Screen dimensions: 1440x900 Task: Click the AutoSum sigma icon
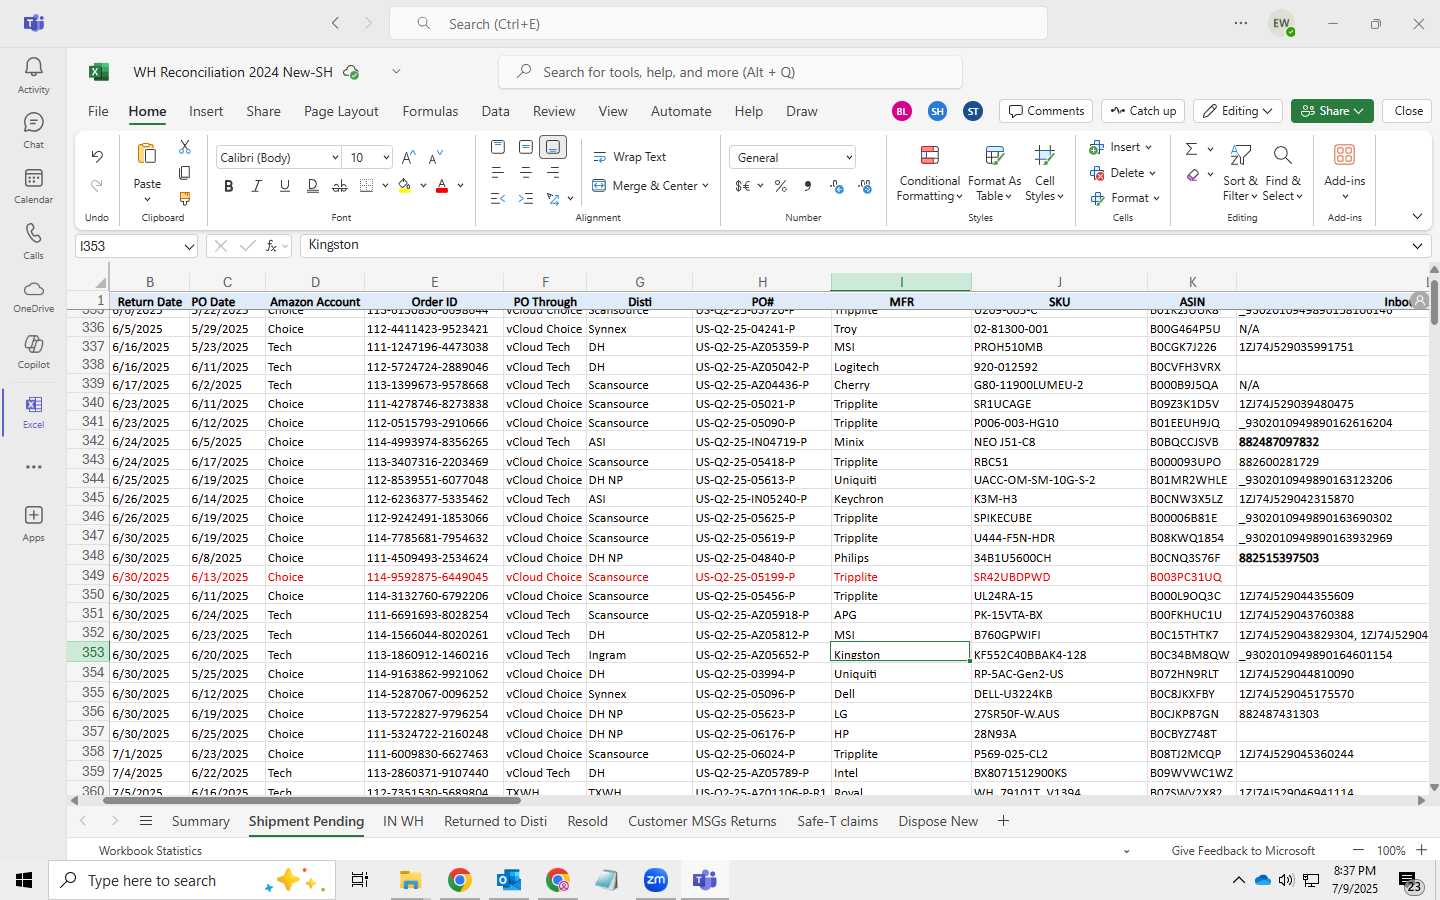[x=1191, y=149]
